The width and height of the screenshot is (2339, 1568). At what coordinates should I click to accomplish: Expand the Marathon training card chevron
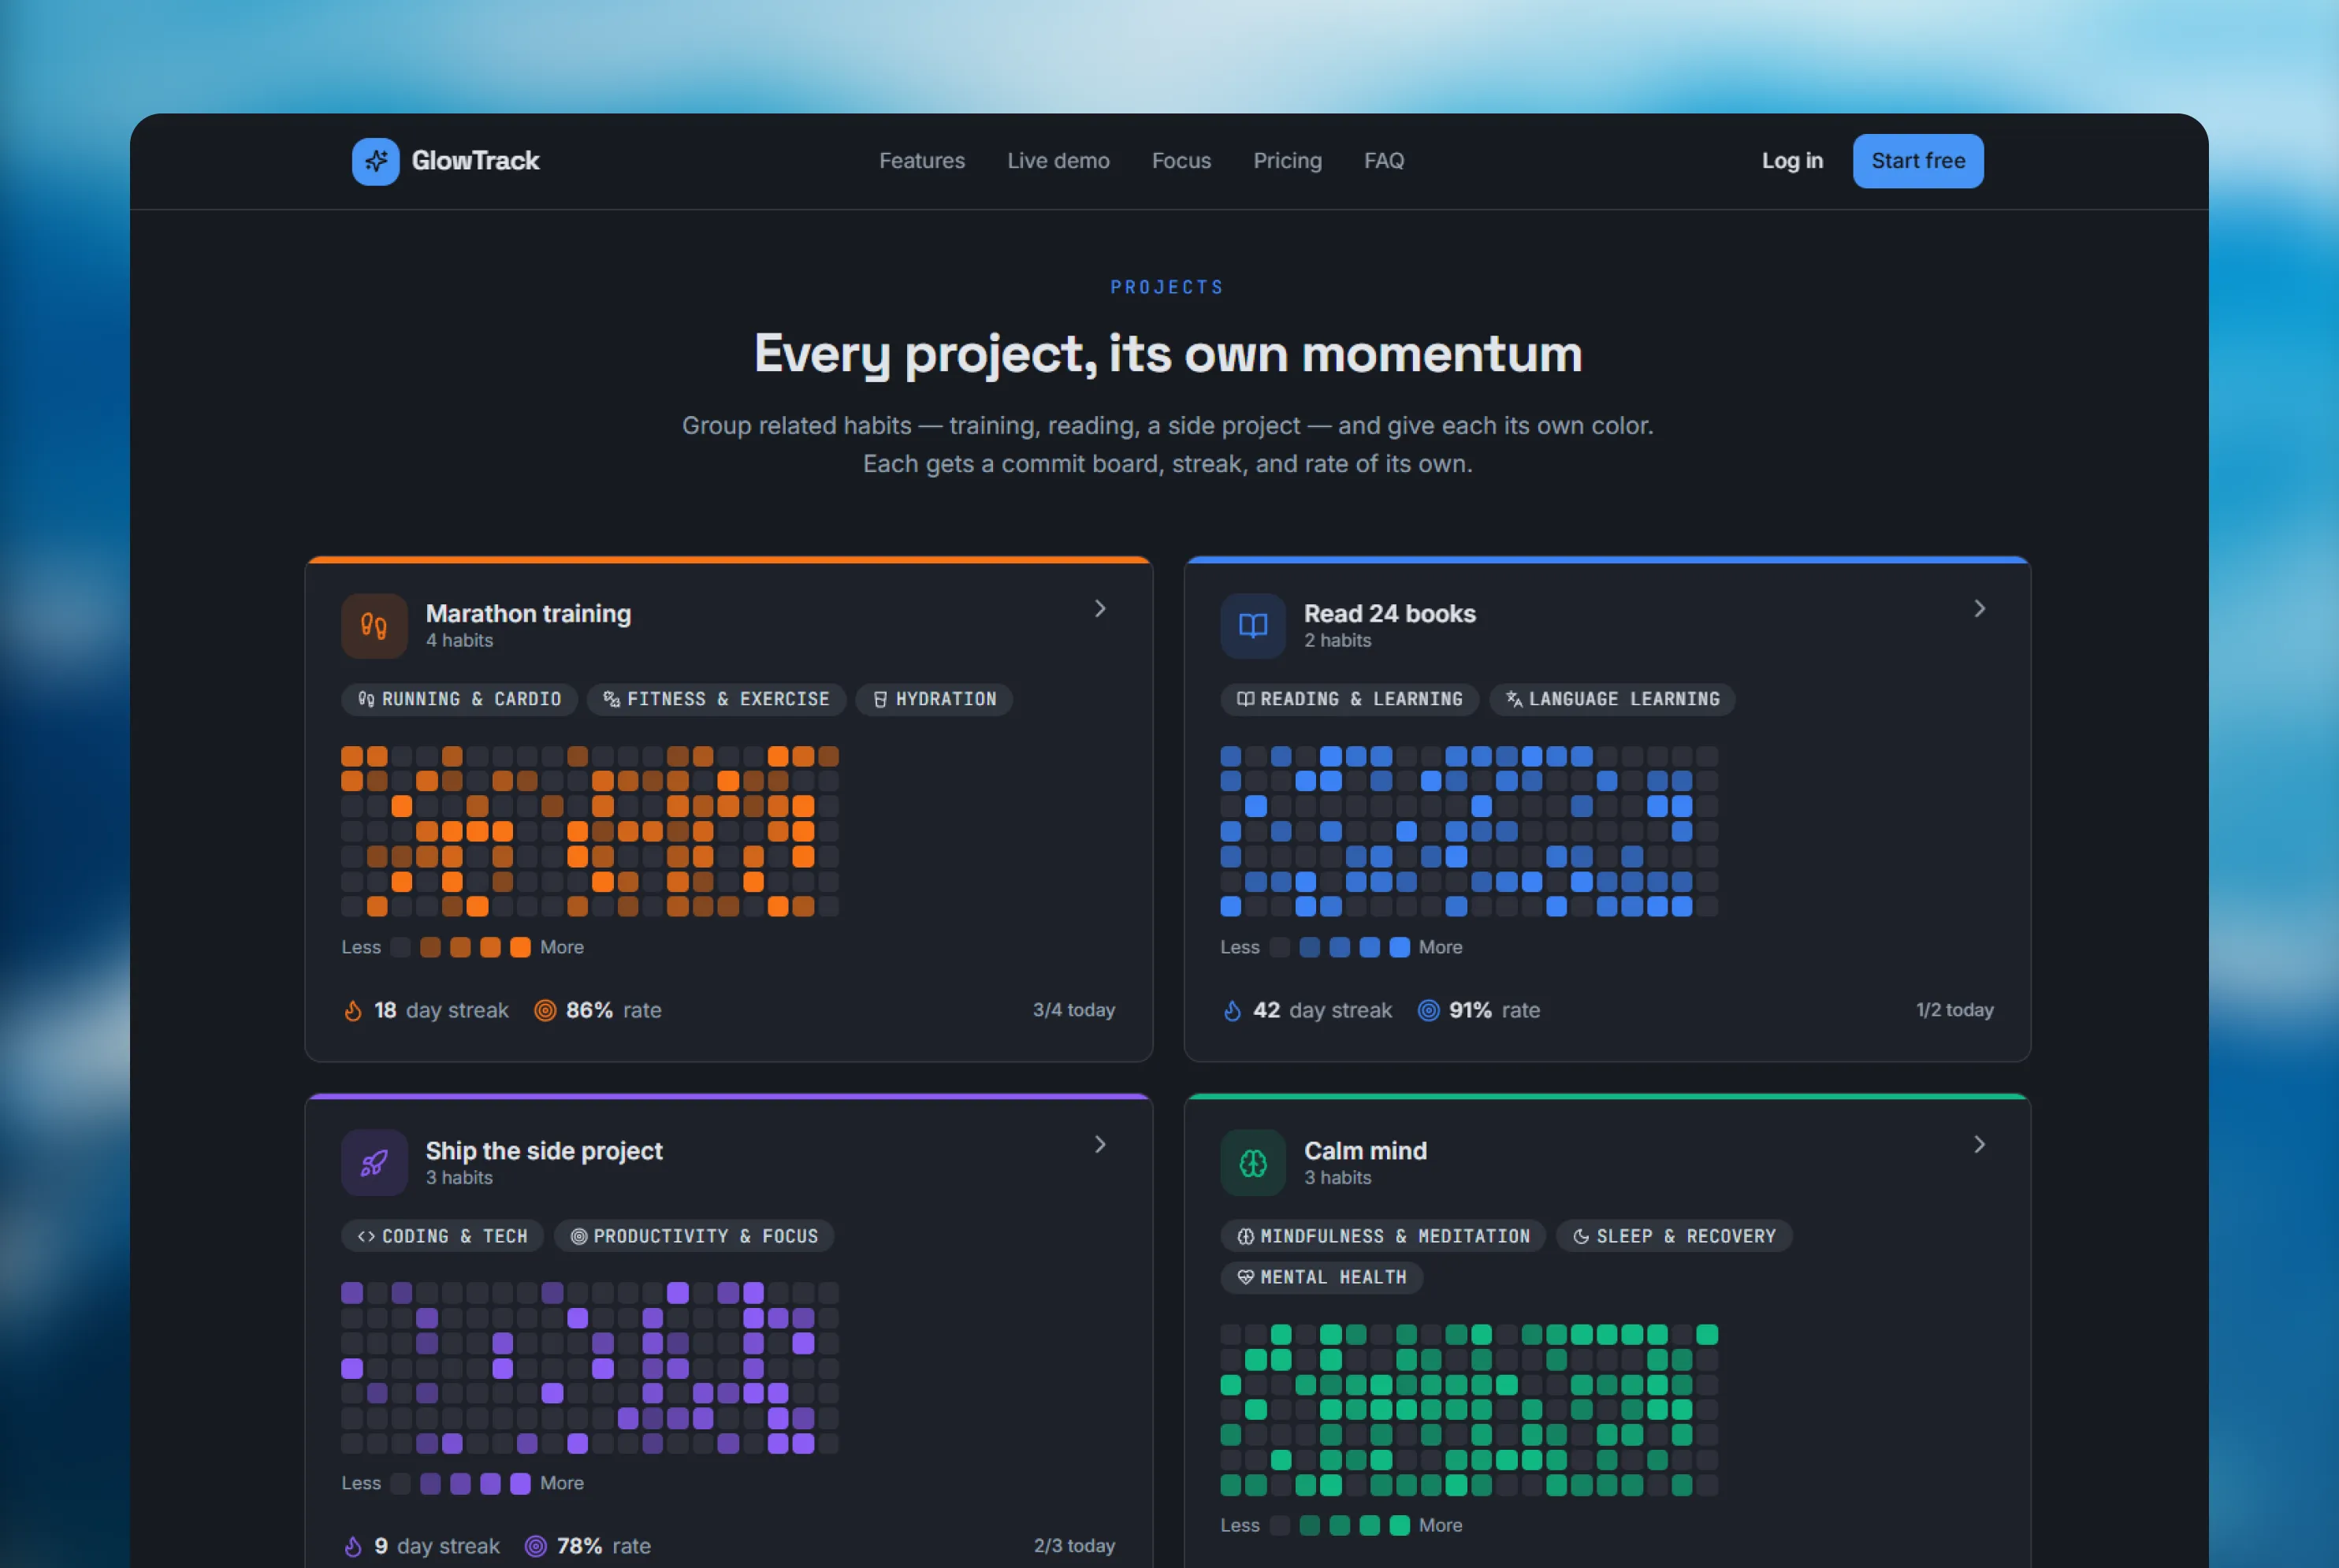click(1100, 609)
